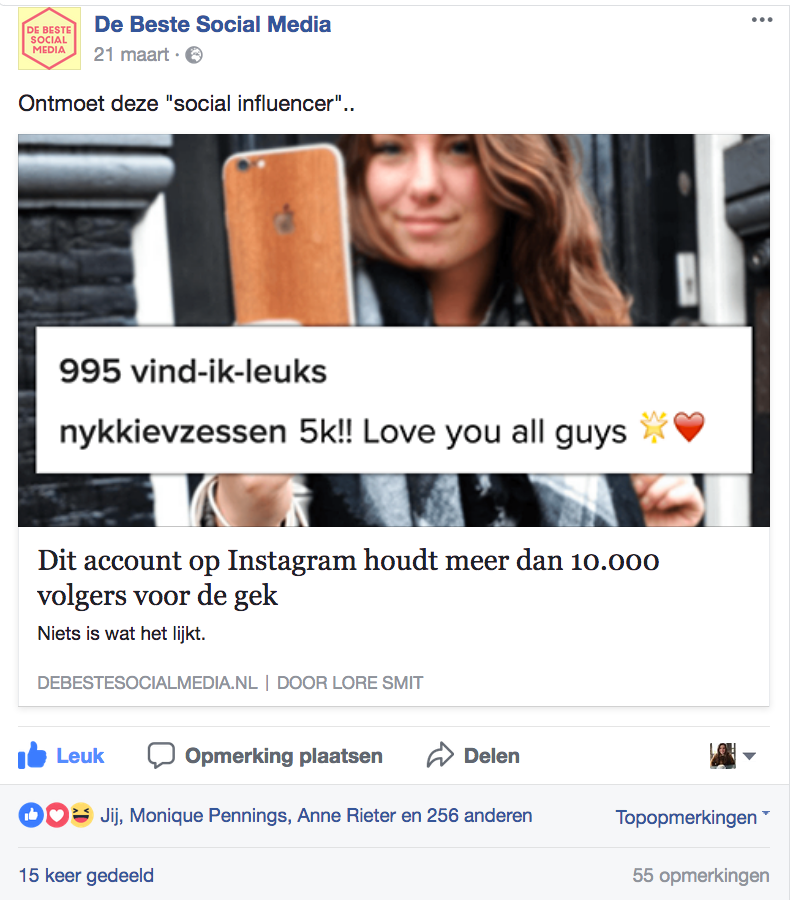Click the speech bubble comment icon
This screenshot has width=790, height=900.
161,755
